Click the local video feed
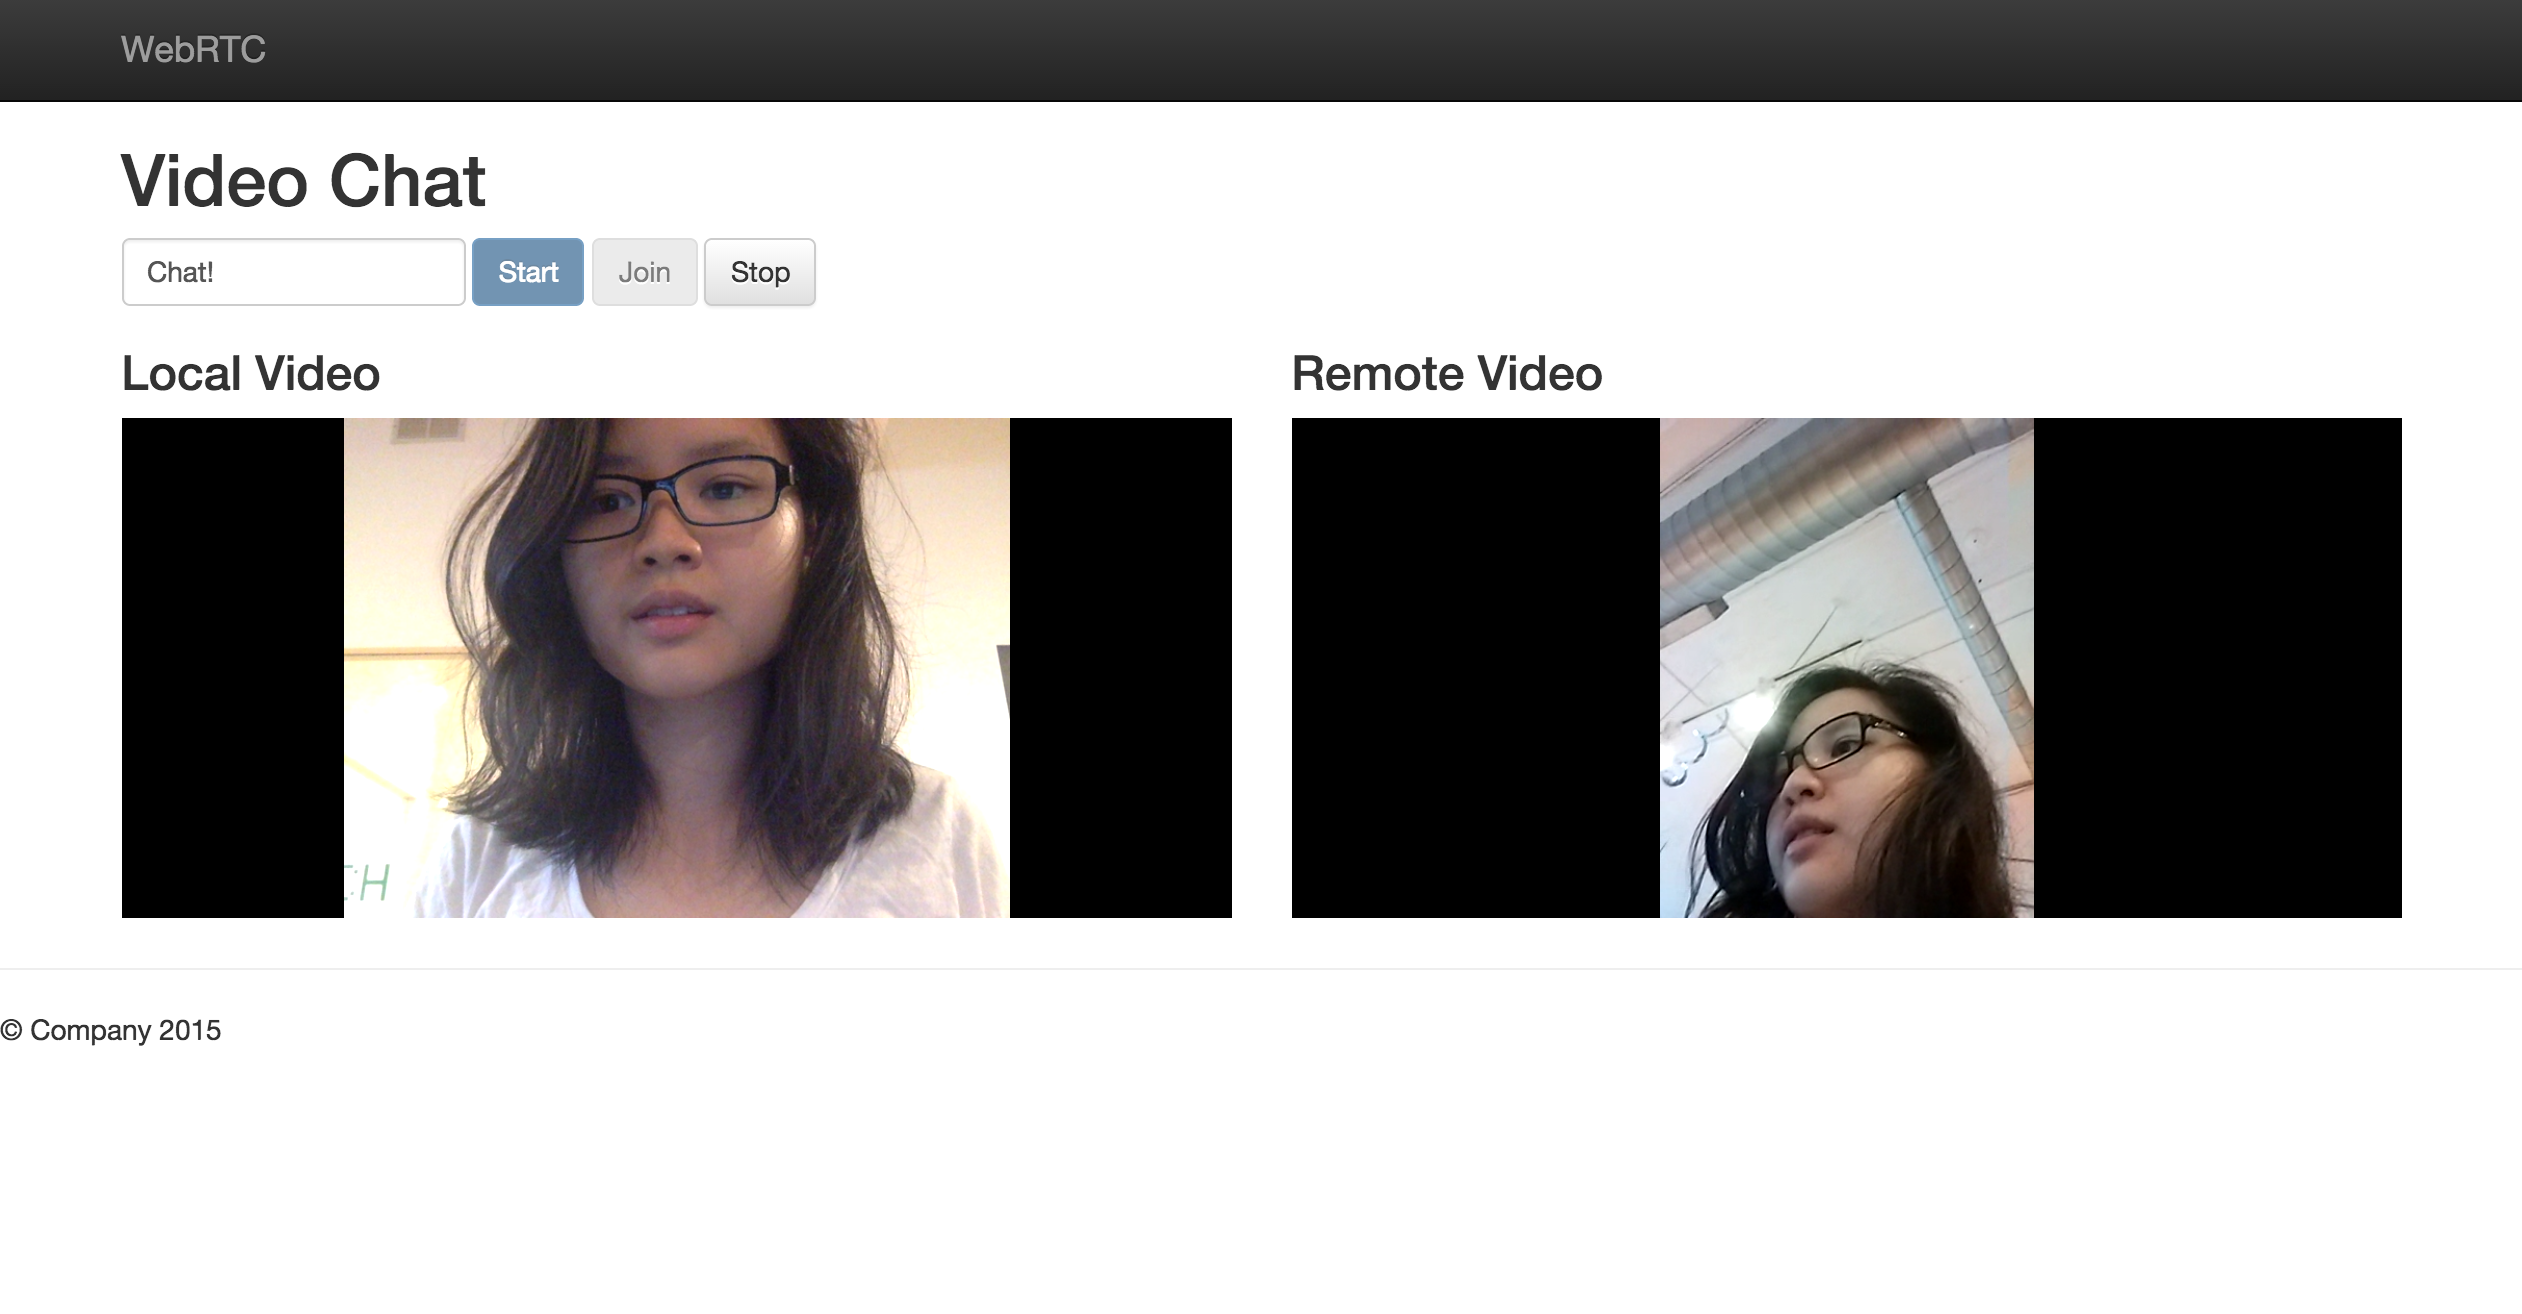Screen dimensions: 2522x1314 (x=677, y=668)
